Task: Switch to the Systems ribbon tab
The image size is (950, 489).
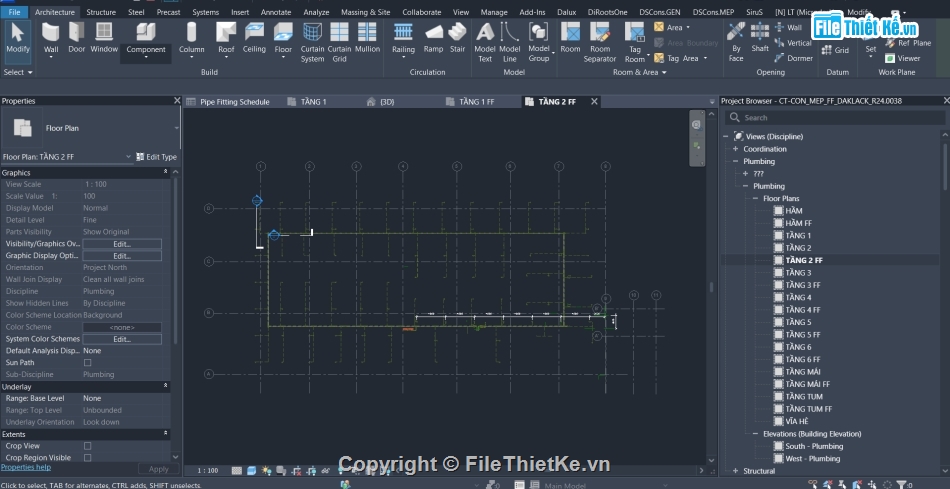Action: pos(205,12)
